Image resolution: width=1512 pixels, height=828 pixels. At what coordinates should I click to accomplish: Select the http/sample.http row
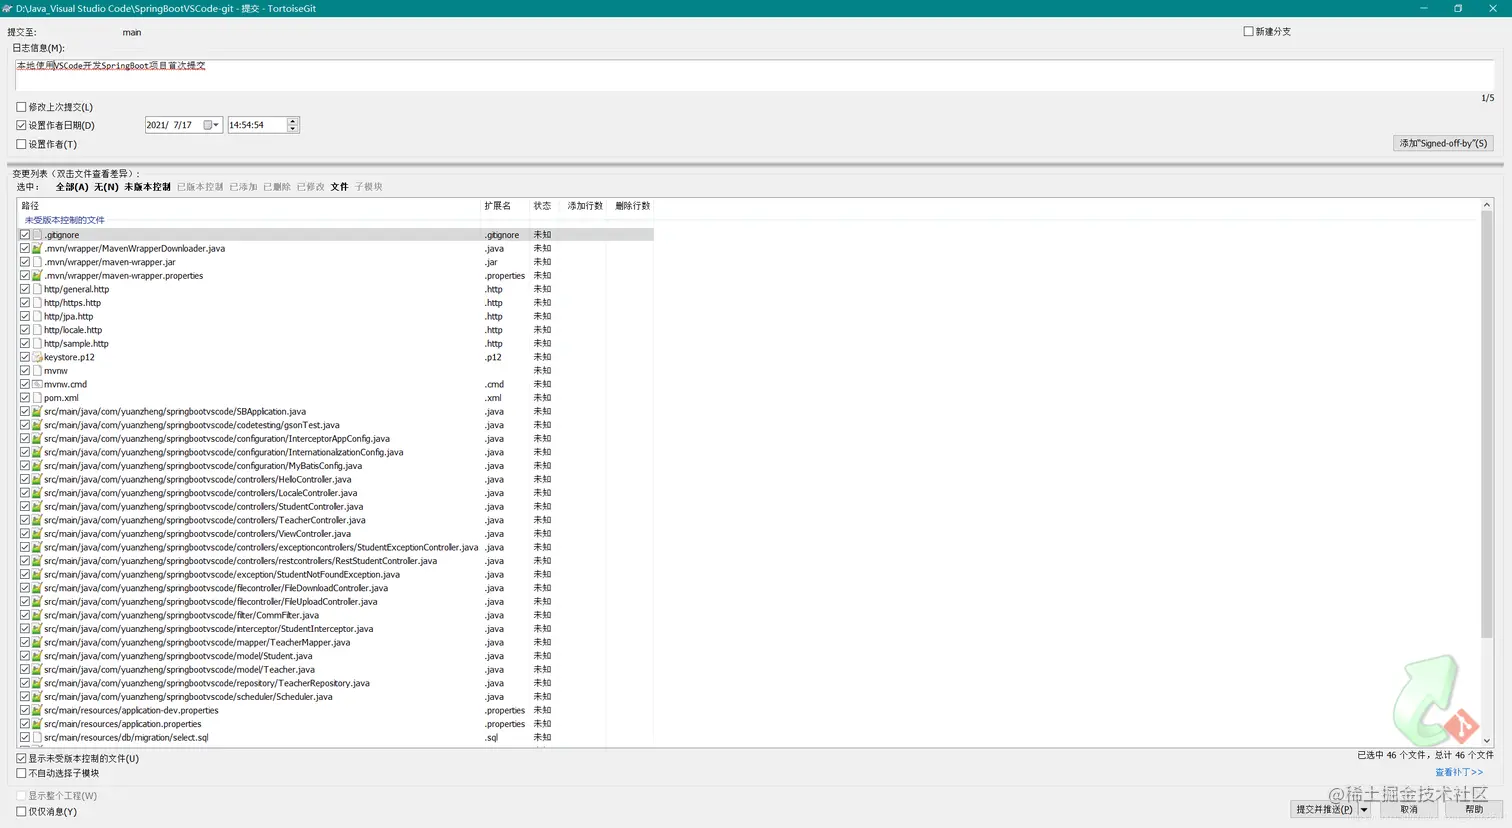[336, 344]
